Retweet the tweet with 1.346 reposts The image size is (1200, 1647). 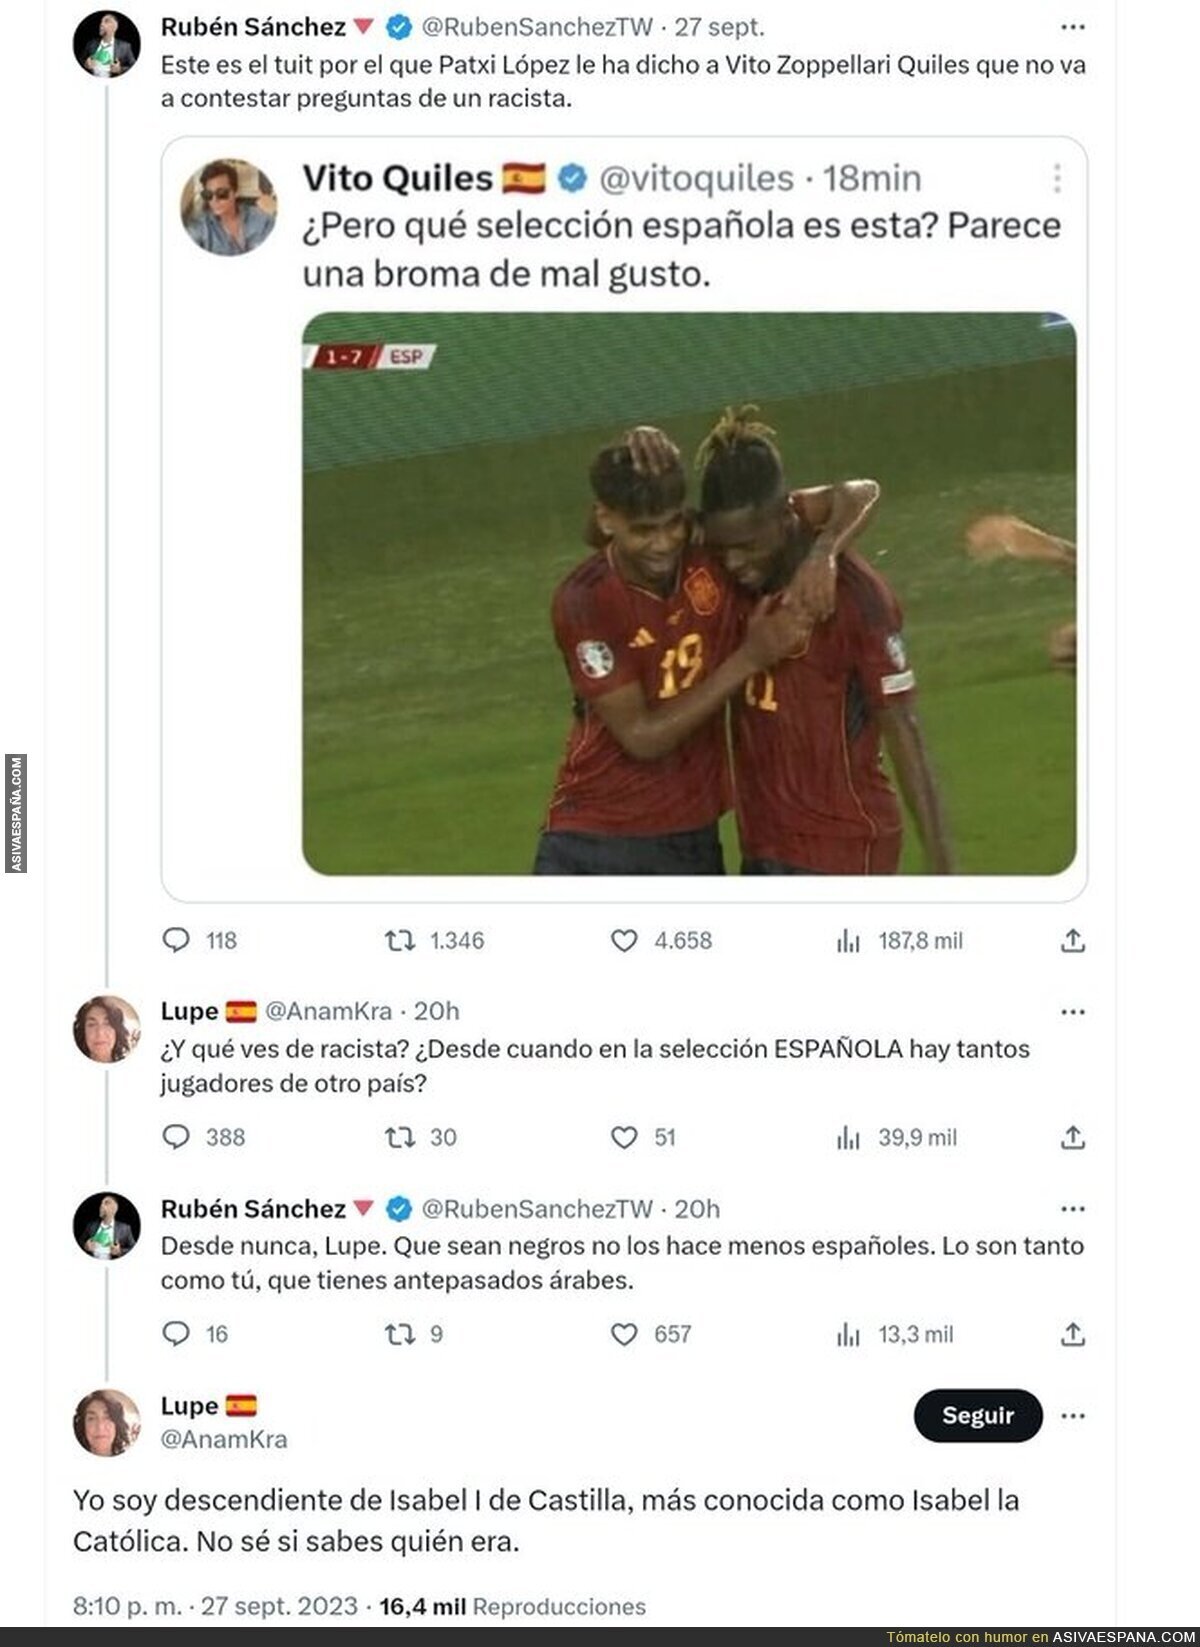point(400,940)
